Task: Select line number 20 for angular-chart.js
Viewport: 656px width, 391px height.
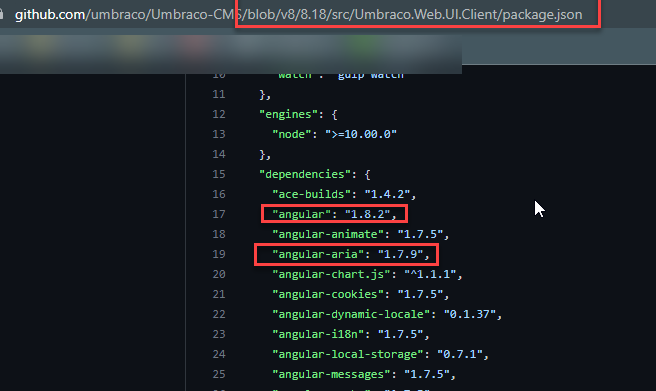Action: (x=219, y=274)
